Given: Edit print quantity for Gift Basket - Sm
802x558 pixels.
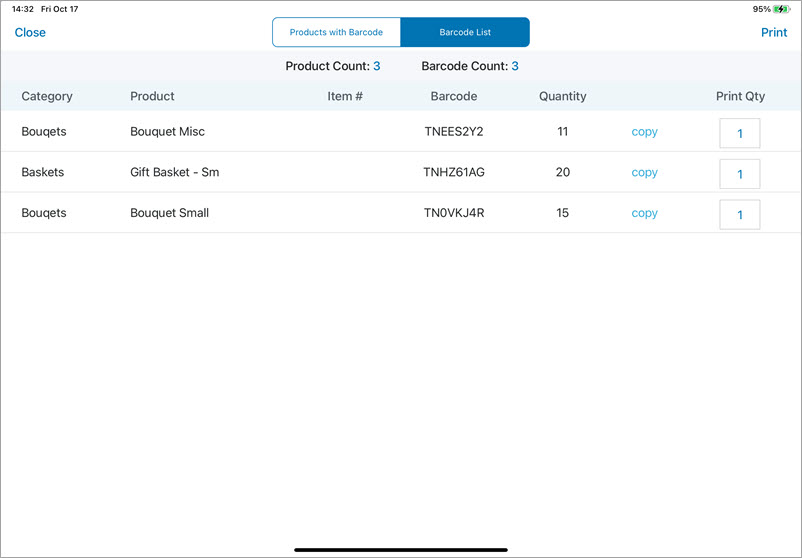Looking at the screenshot, I should pos(740,174).
